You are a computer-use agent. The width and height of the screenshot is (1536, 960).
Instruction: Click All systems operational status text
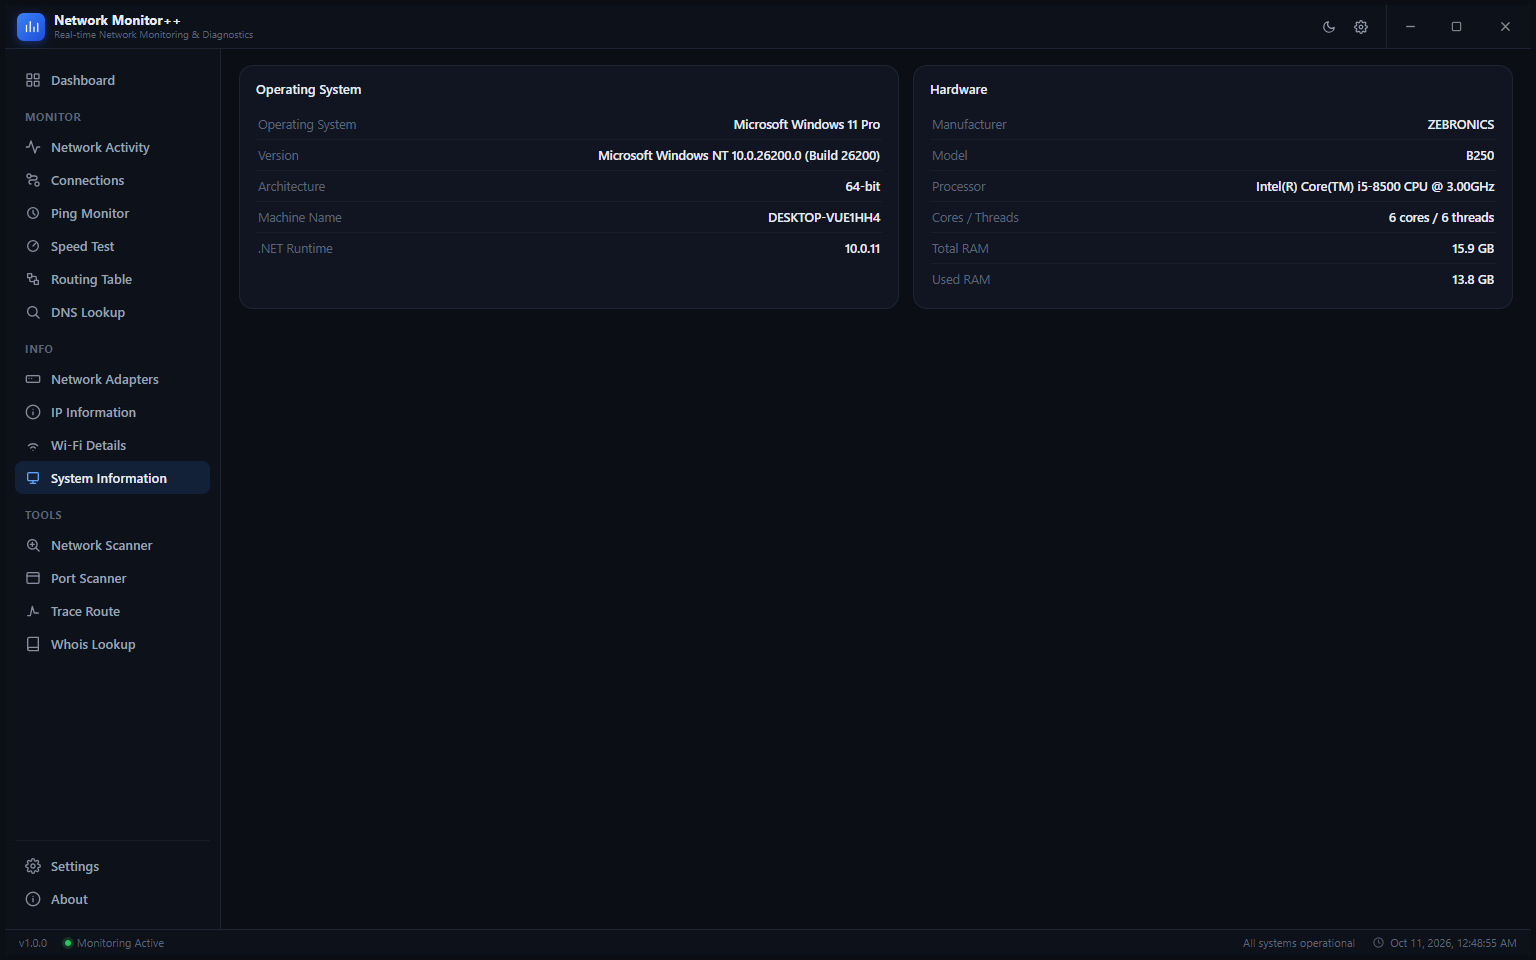1298,943
